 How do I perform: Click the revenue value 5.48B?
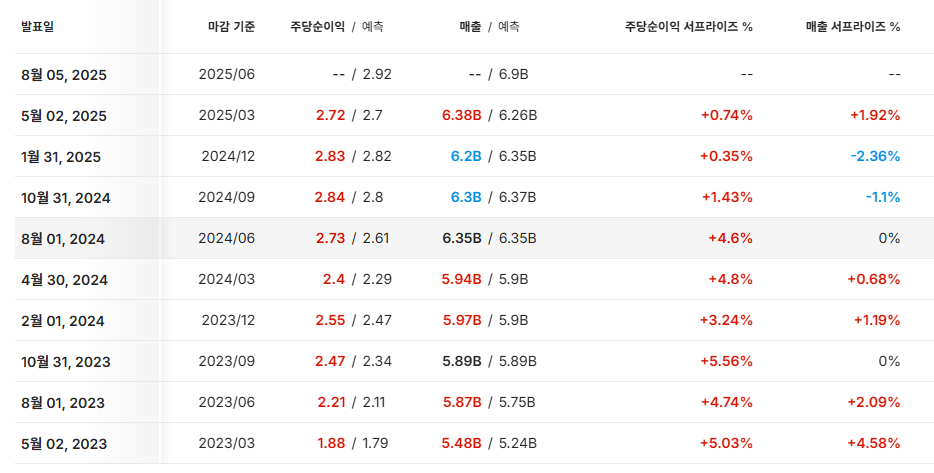pos(462,444)
